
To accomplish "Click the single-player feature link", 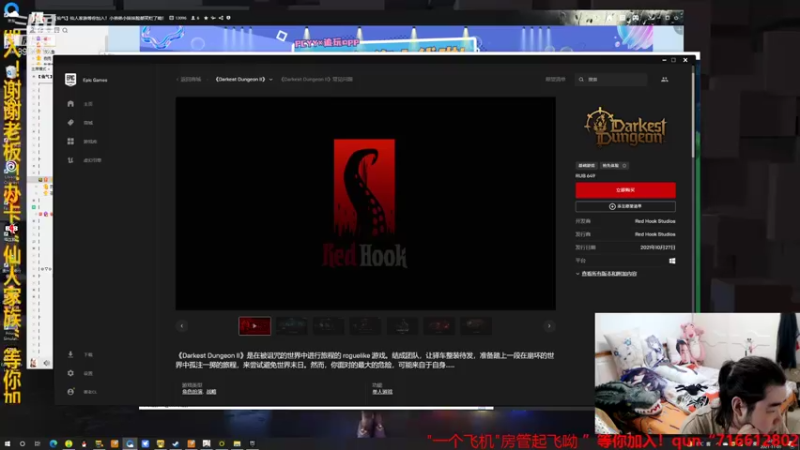I will pos(382,392).
